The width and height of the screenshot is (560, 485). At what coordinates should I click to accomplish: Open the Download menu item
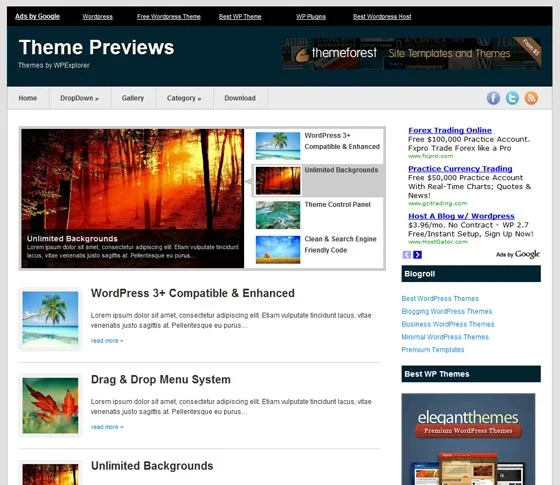(x=240, y=98)
